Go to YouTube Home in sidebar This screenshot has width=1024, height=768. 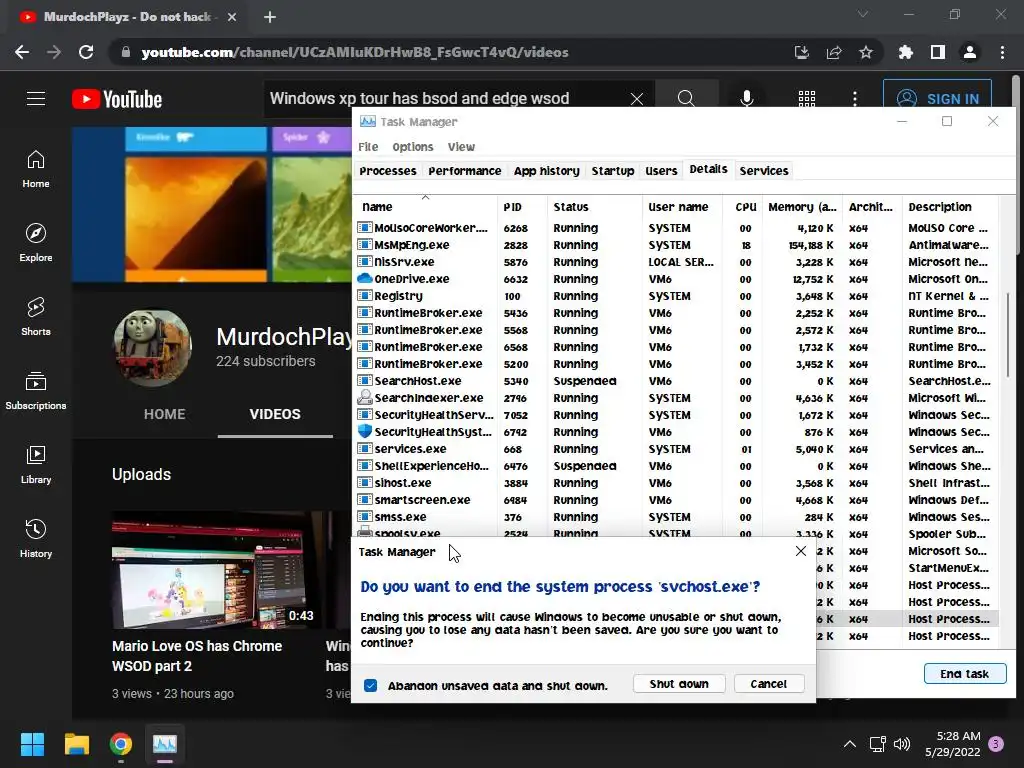click(36, 169)
